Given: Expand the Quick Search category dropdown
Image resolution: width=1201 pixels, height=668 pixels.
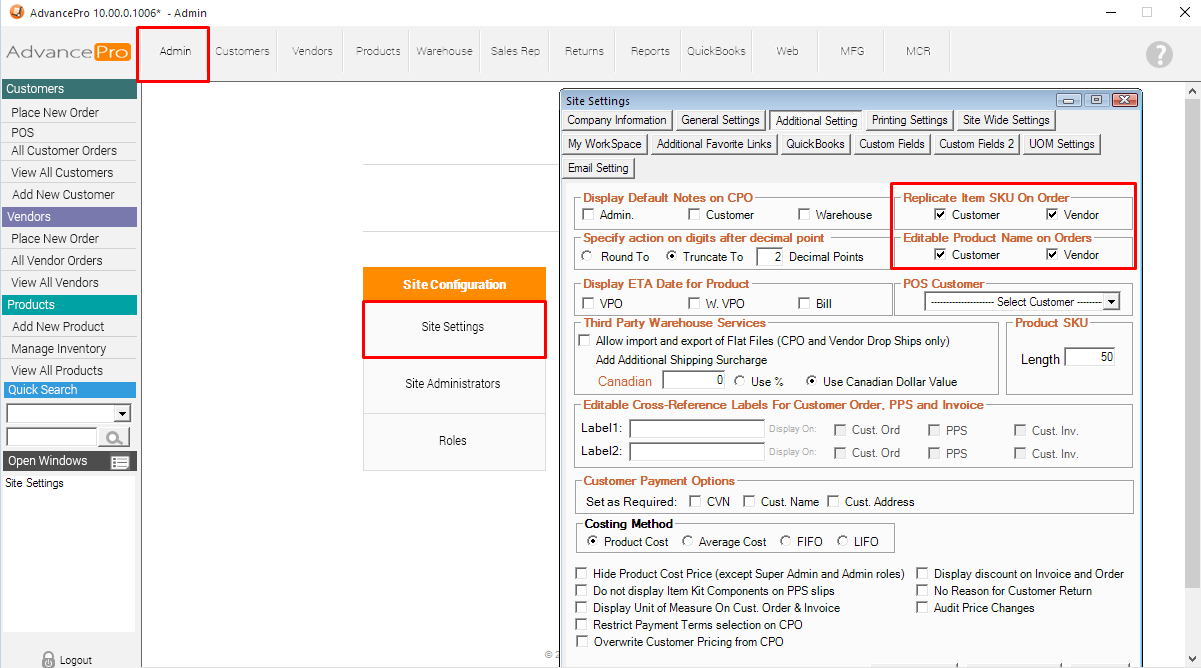Looking at the screenshot, I should [x=123, y=413].
